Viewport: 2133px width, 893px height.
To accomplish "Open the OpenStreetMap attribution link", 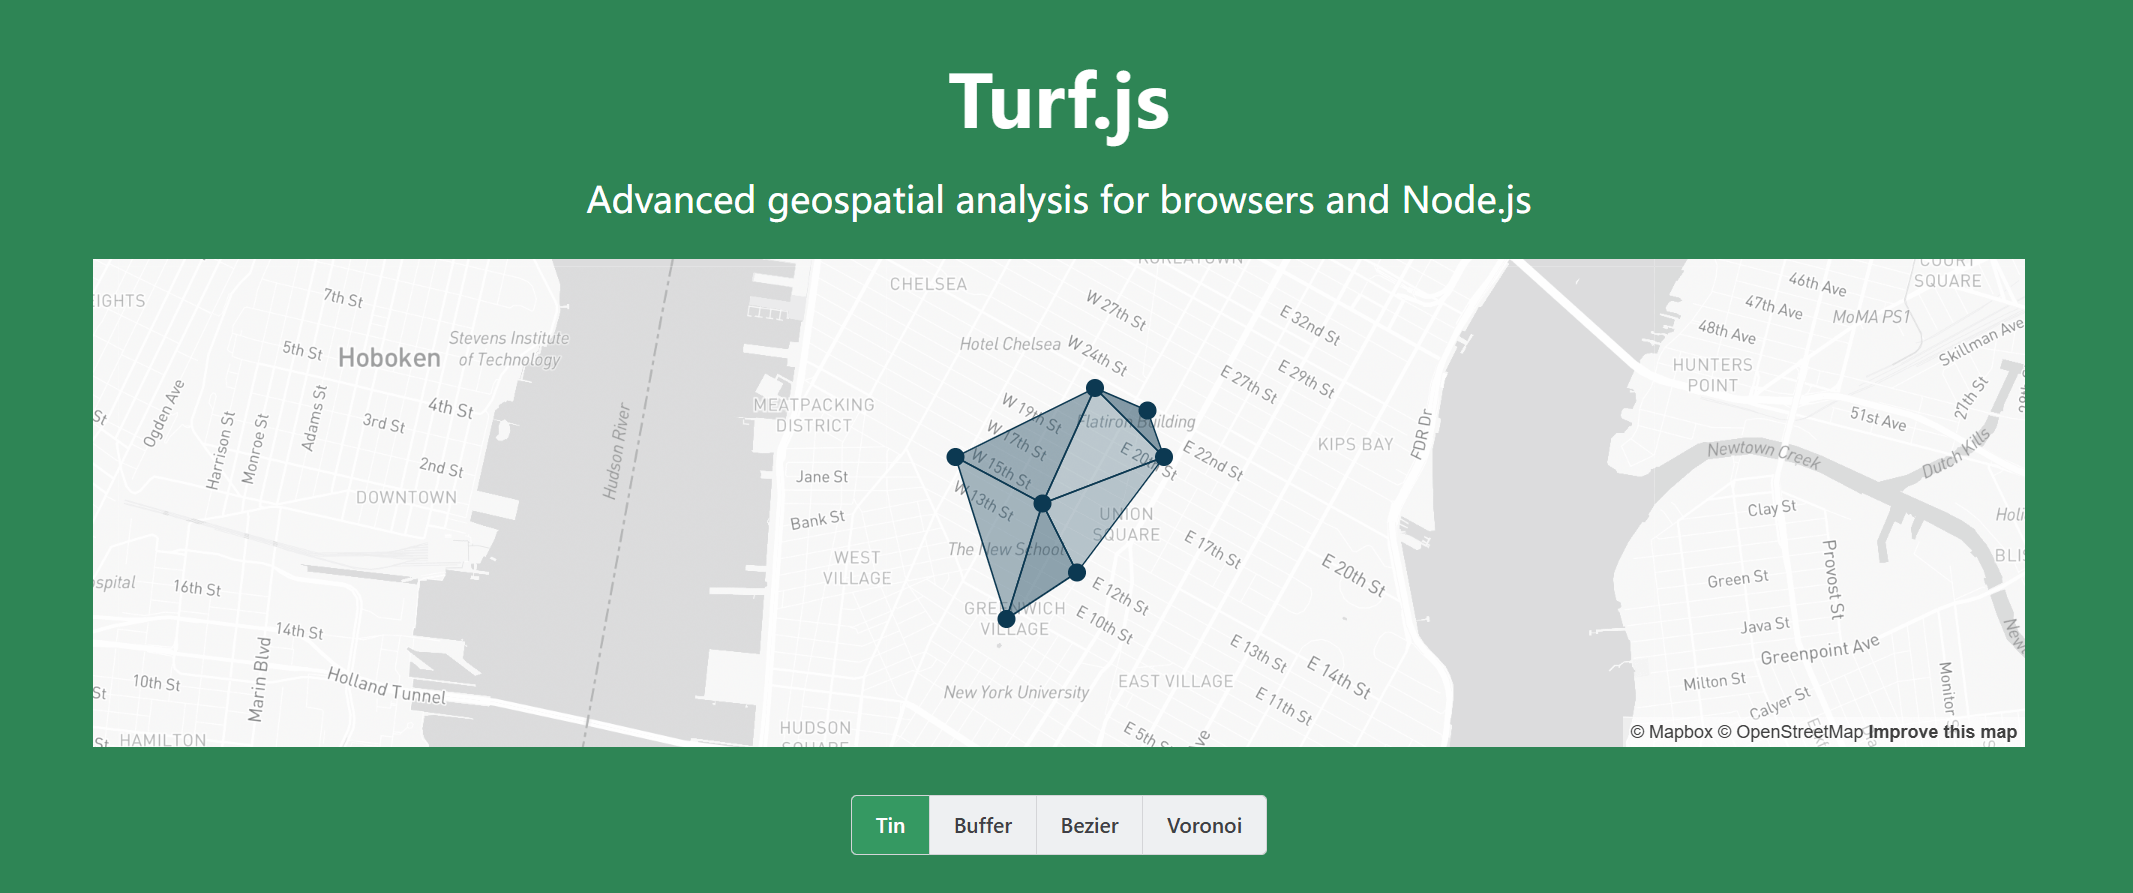I will pyautogui.click(x=1790, y=732).
